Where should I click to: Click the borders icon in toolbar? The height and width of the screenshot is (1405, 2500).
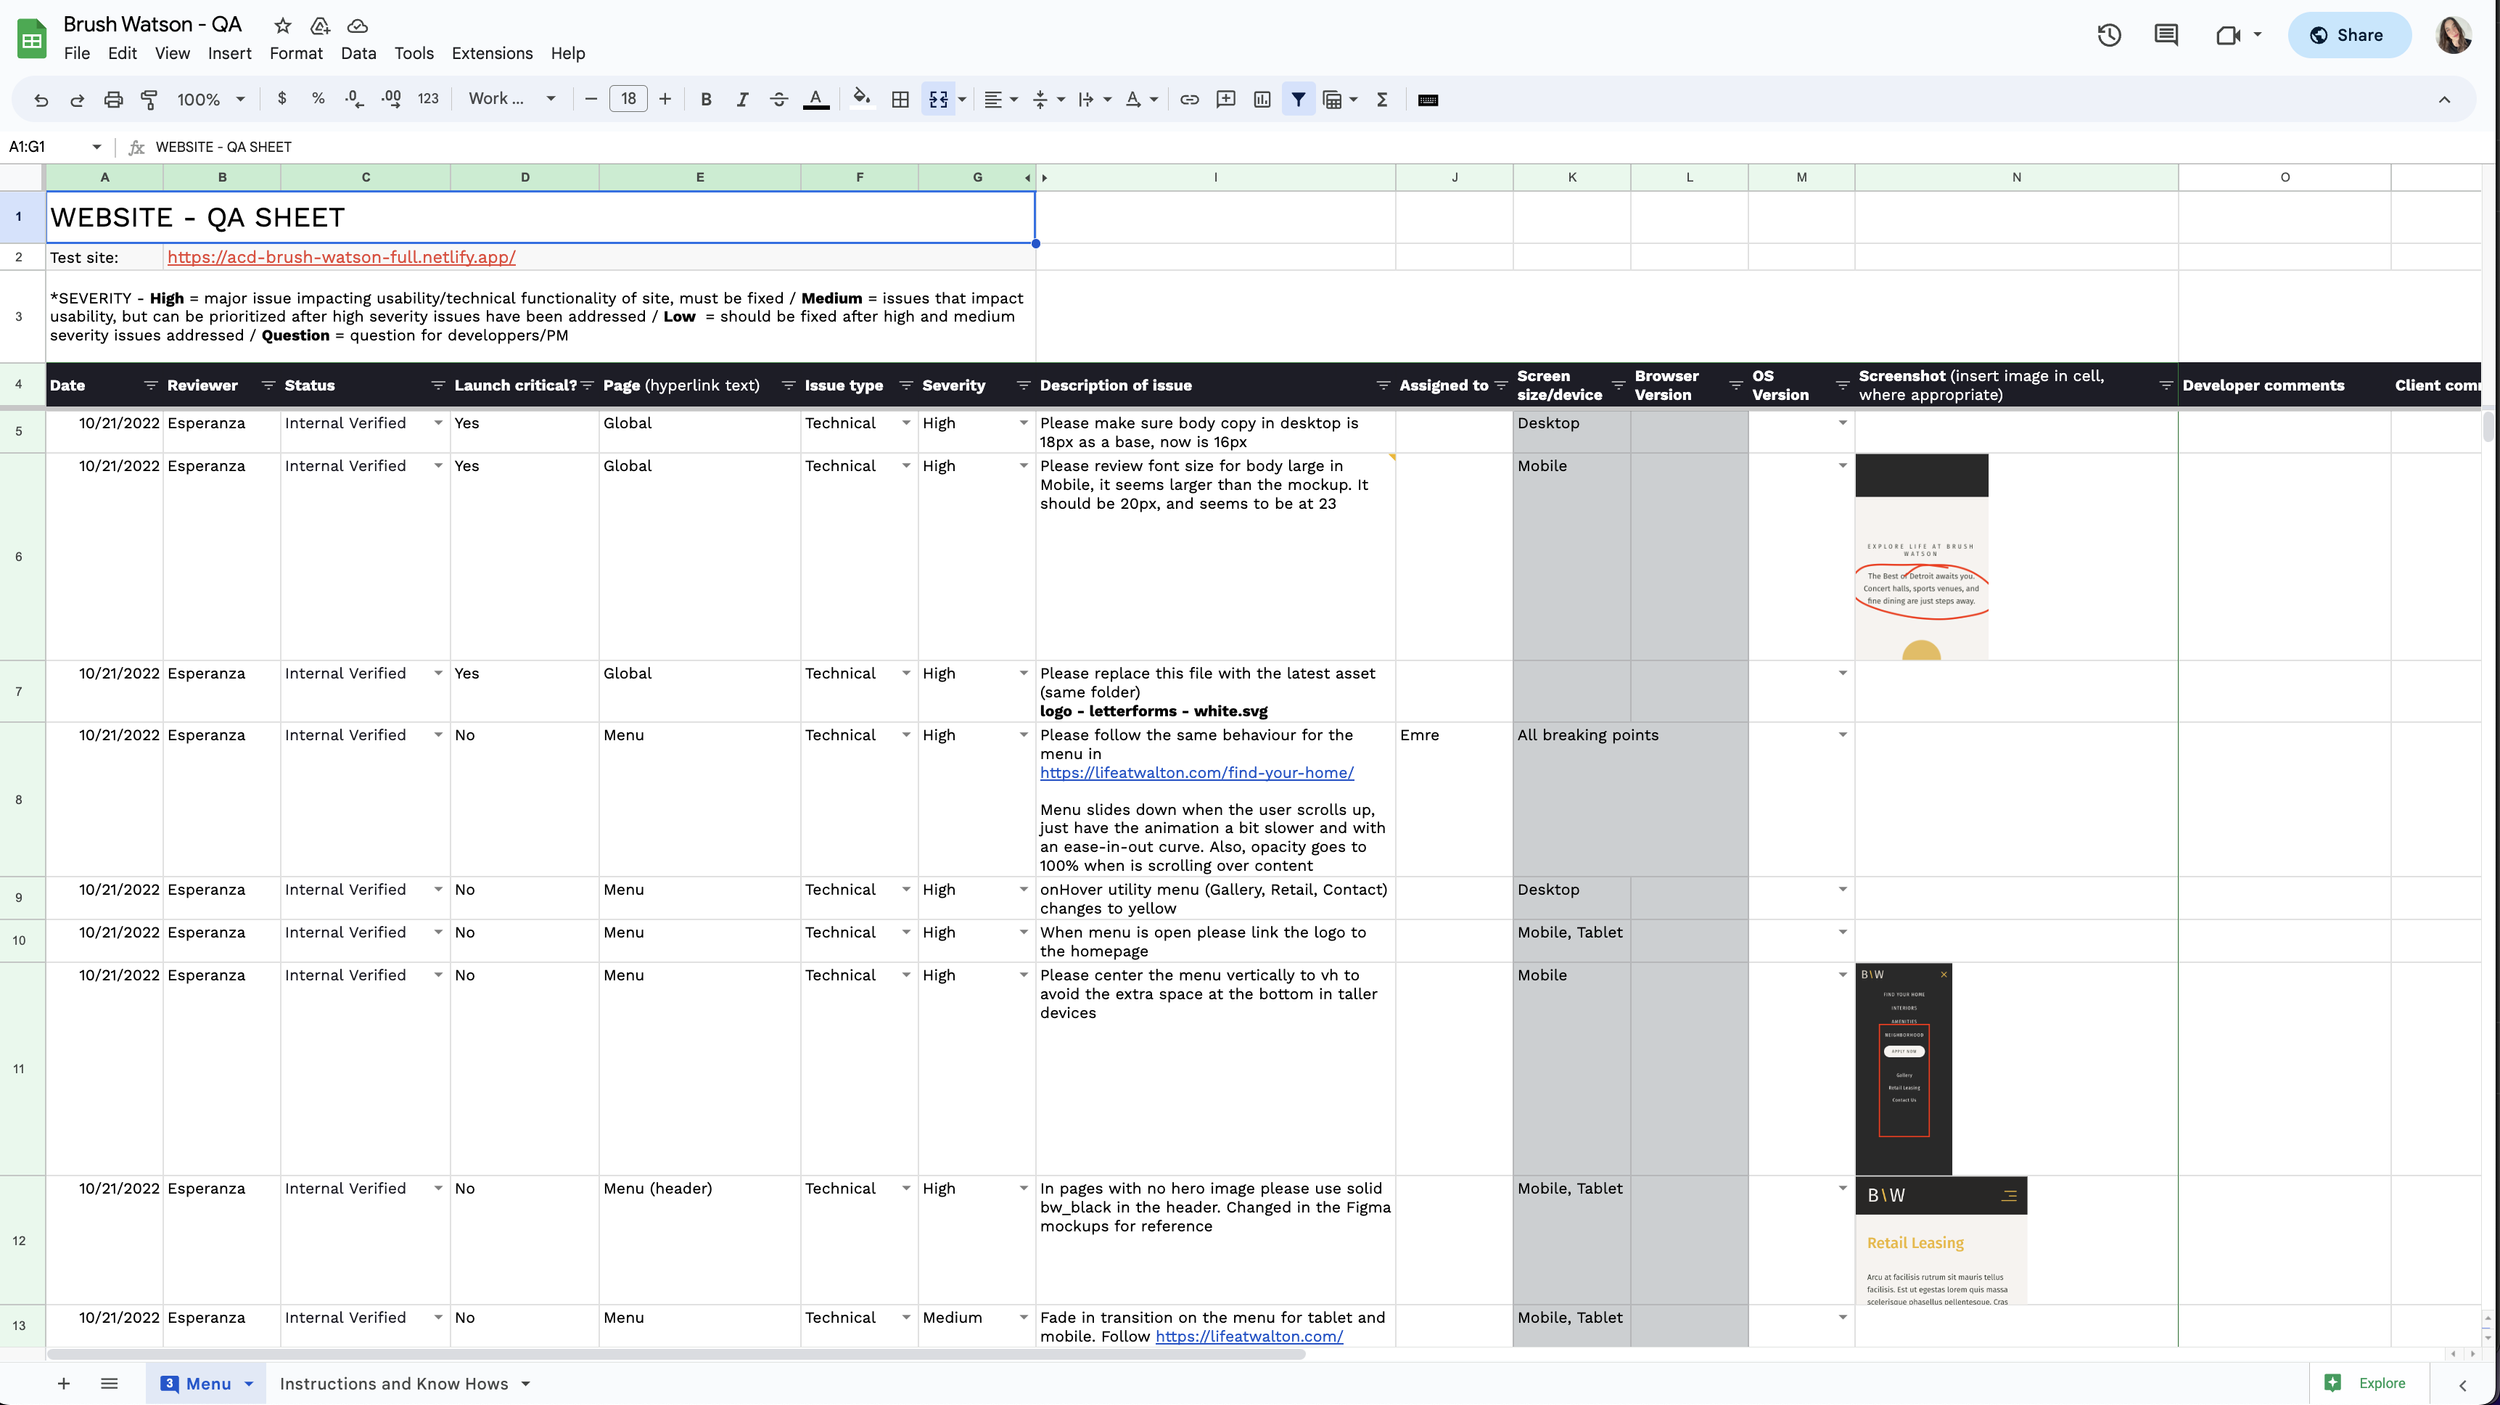(900, 99)
